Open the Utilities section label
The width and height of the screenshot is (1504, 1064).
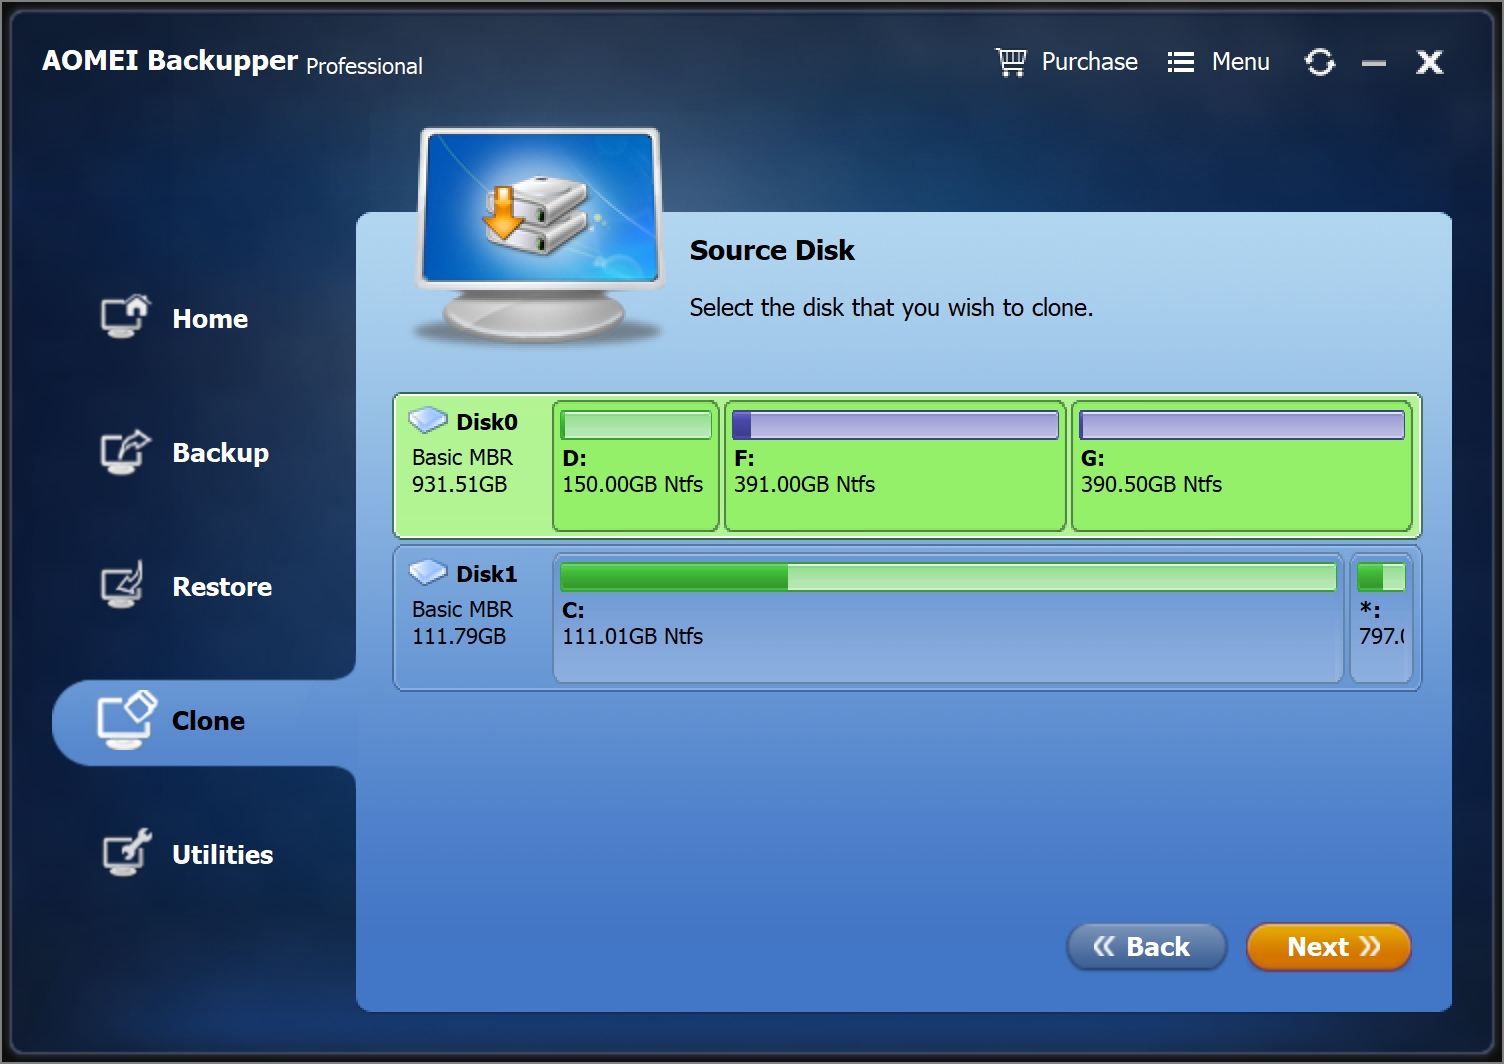coord(223,855)
